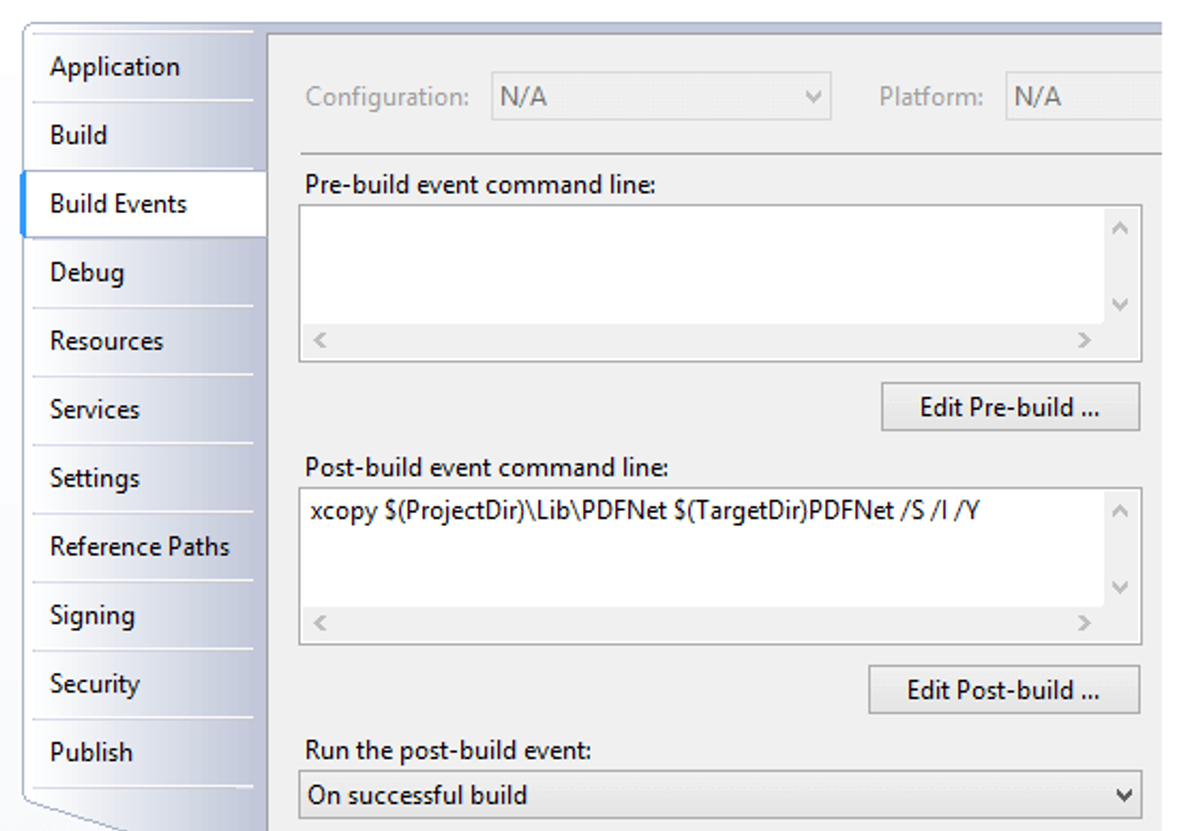This screenshot has width=1200, height=831.
Task: Select the Security tab
Action: [x=142, y=684]
